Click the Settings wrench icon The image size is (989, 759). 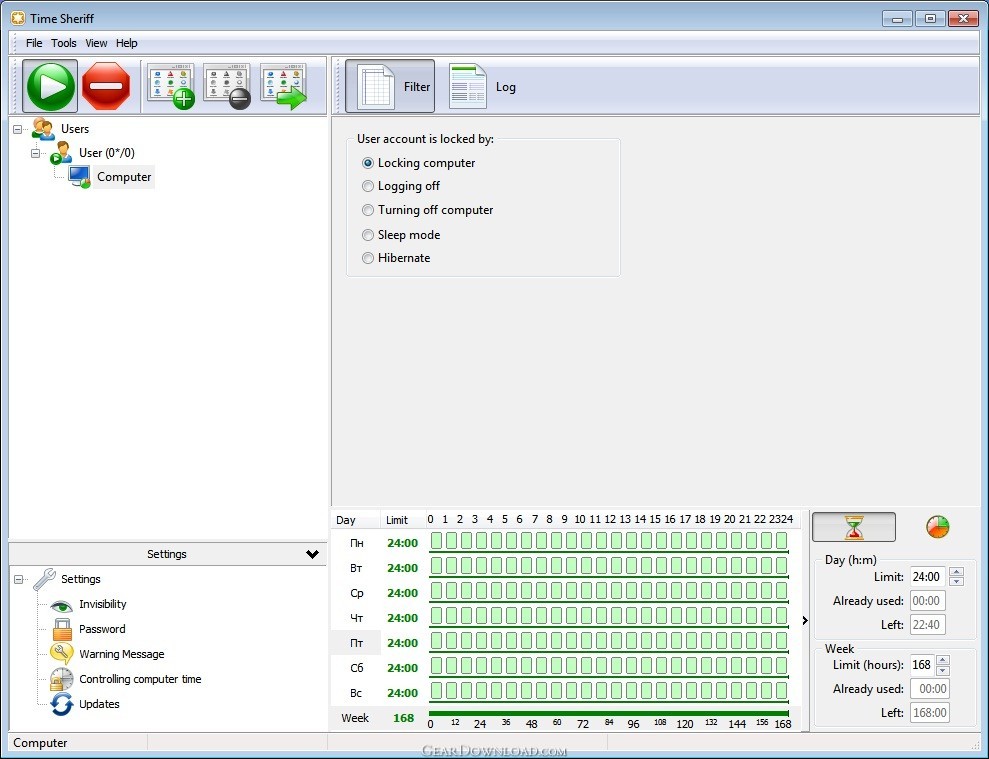click(44, 579)
